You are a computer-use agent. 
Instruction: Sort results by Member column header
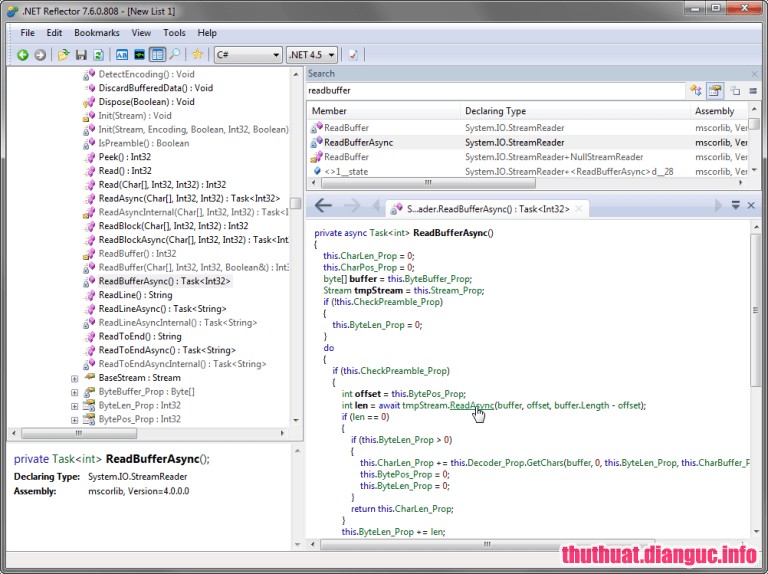click(x=384, y=111)
